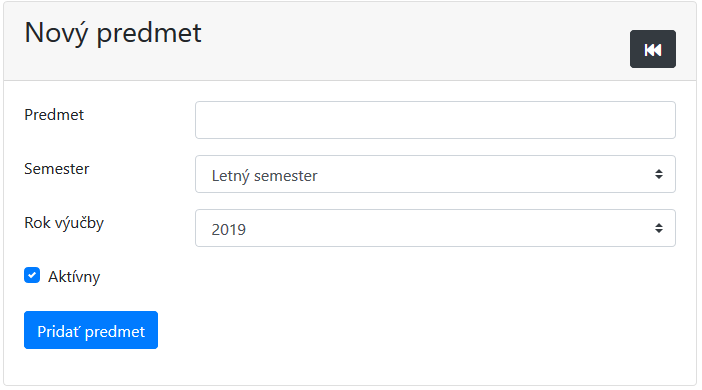The image size is (702, 390).
Task: Click the empty subject name field
Action: click(435, 120)
